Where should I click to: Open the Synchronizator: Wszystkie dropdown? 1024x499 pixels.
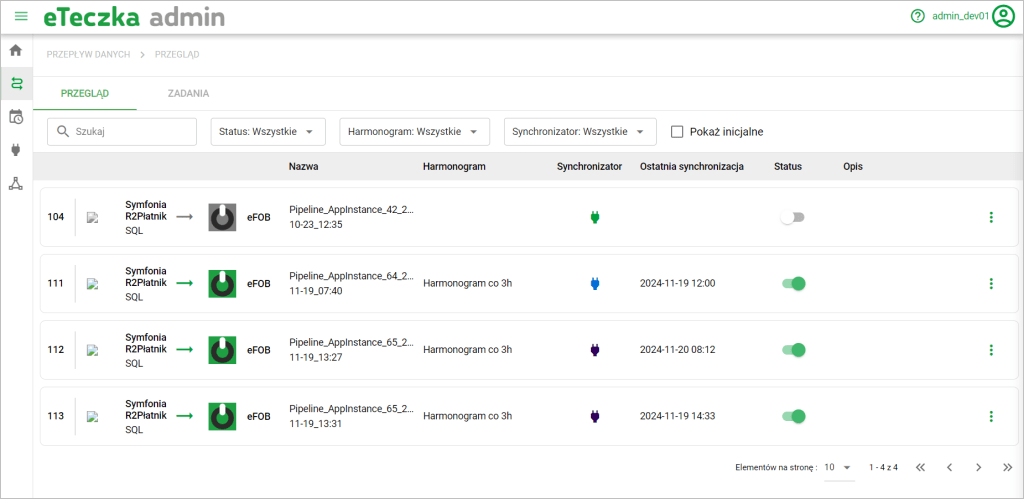point(580,132)
